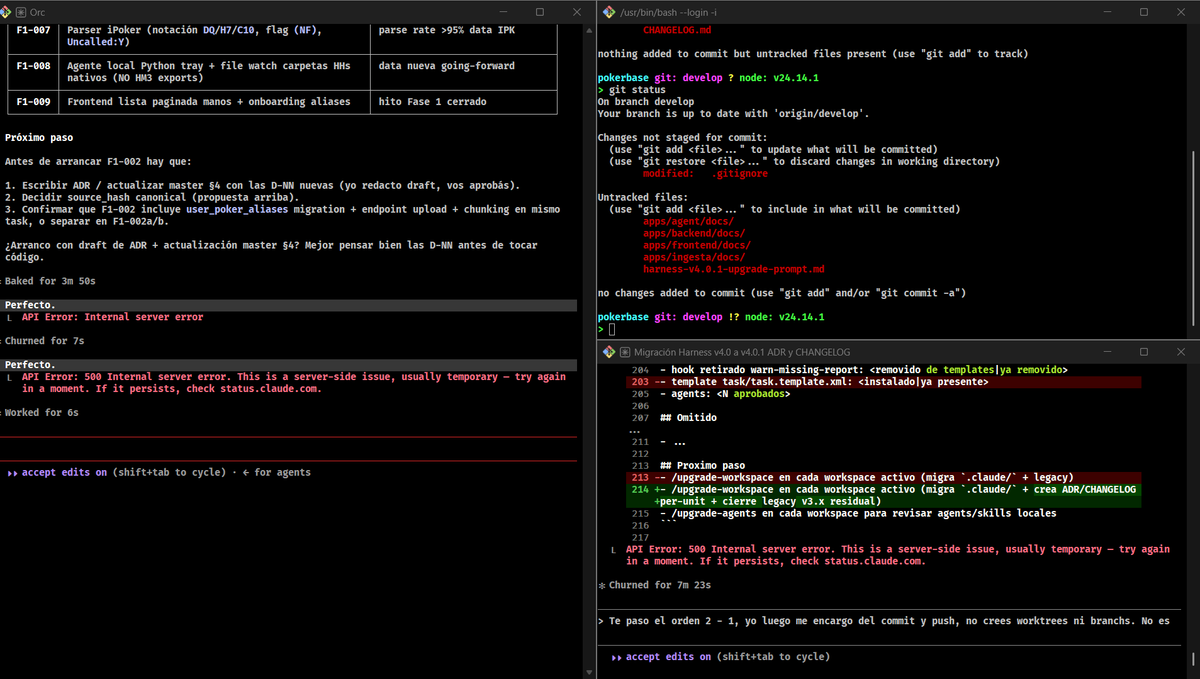1200x679 pixels.
Task: Click diff line number 204
Action: click(640, 370)
